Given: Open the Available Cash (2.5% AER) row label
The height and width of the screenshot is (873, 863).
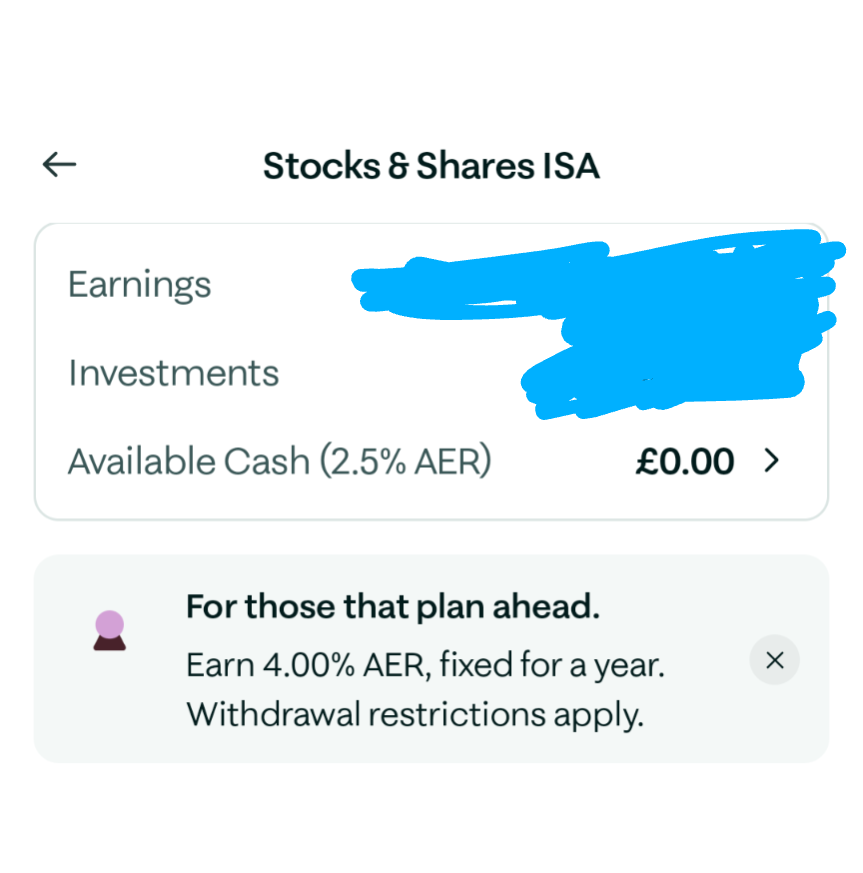Looking at the screenshot, I should 279,462.
